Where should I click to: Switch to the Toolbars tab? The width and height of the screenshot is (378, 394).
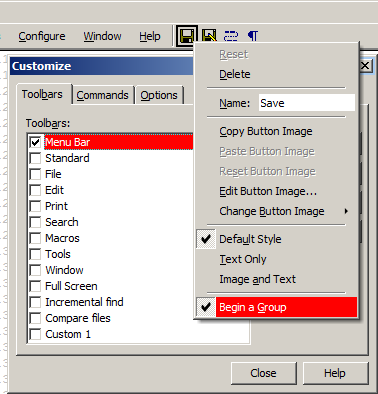point(43,94)
